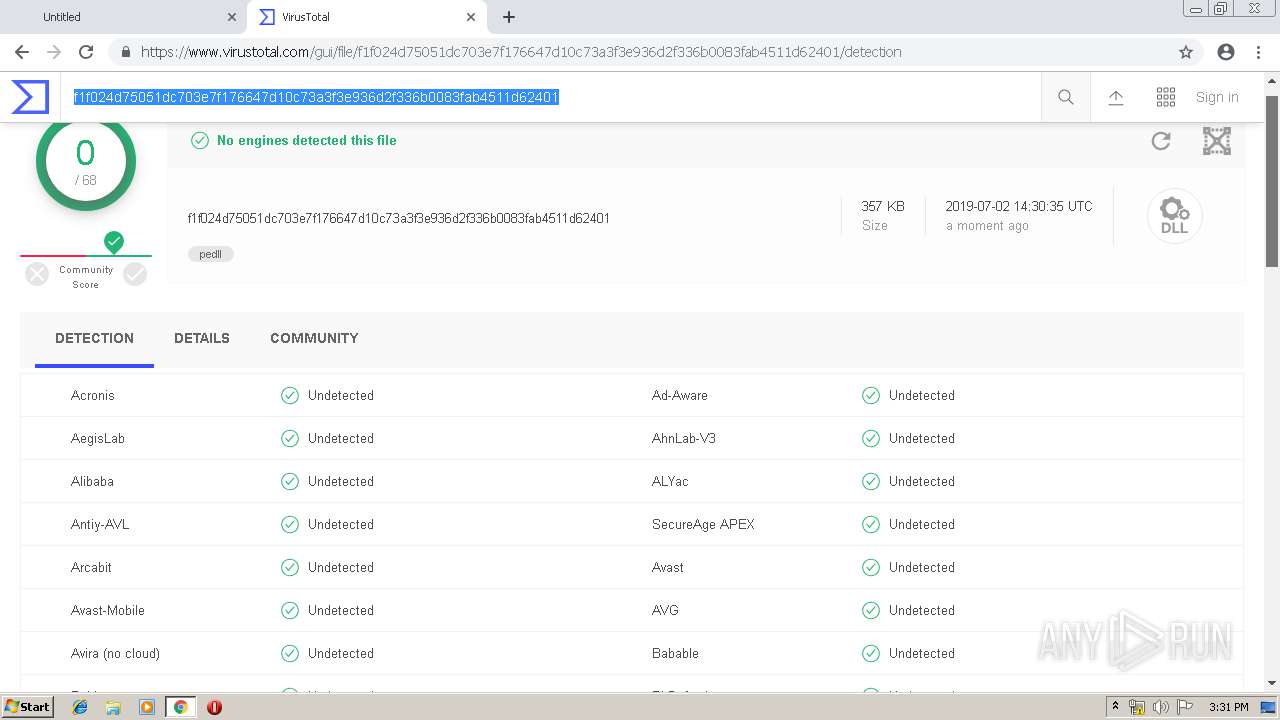Image resolution: width=1280 pixels, height=720 pixels.
Task: Vote negative with community X icon
Action: click(x=37, y=274)
